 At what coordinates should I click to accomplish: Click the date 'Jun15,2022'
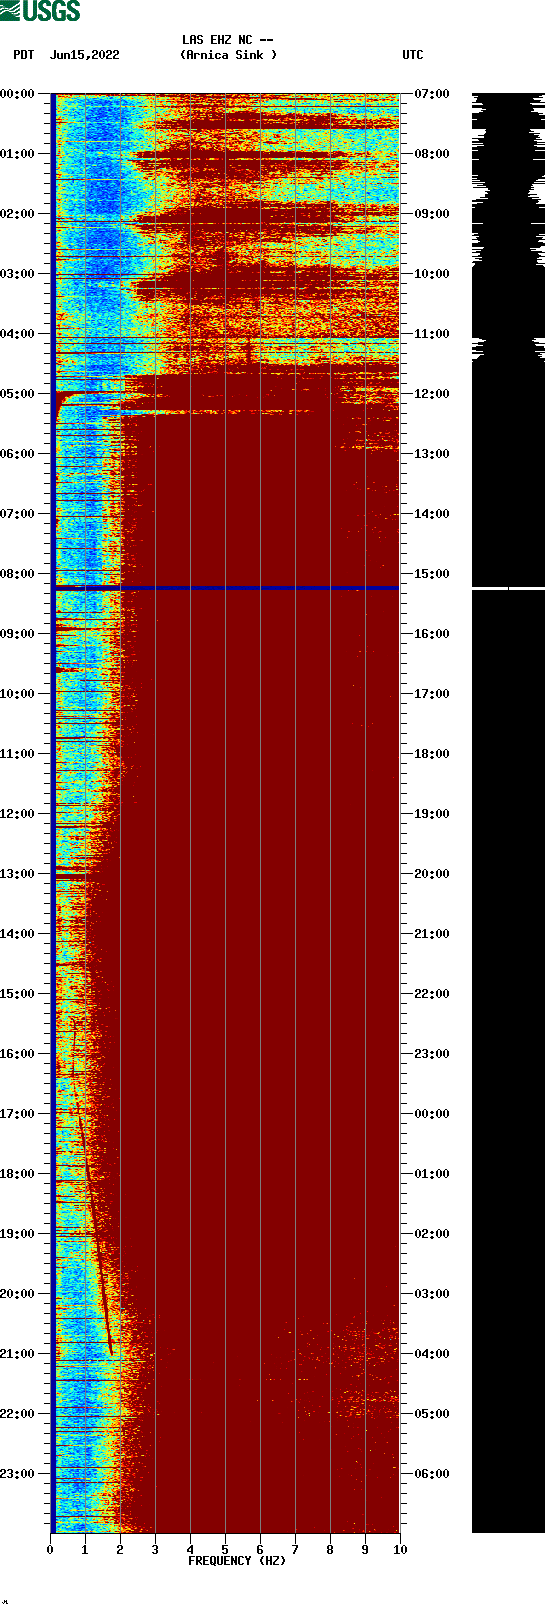(x=84, y=55)
